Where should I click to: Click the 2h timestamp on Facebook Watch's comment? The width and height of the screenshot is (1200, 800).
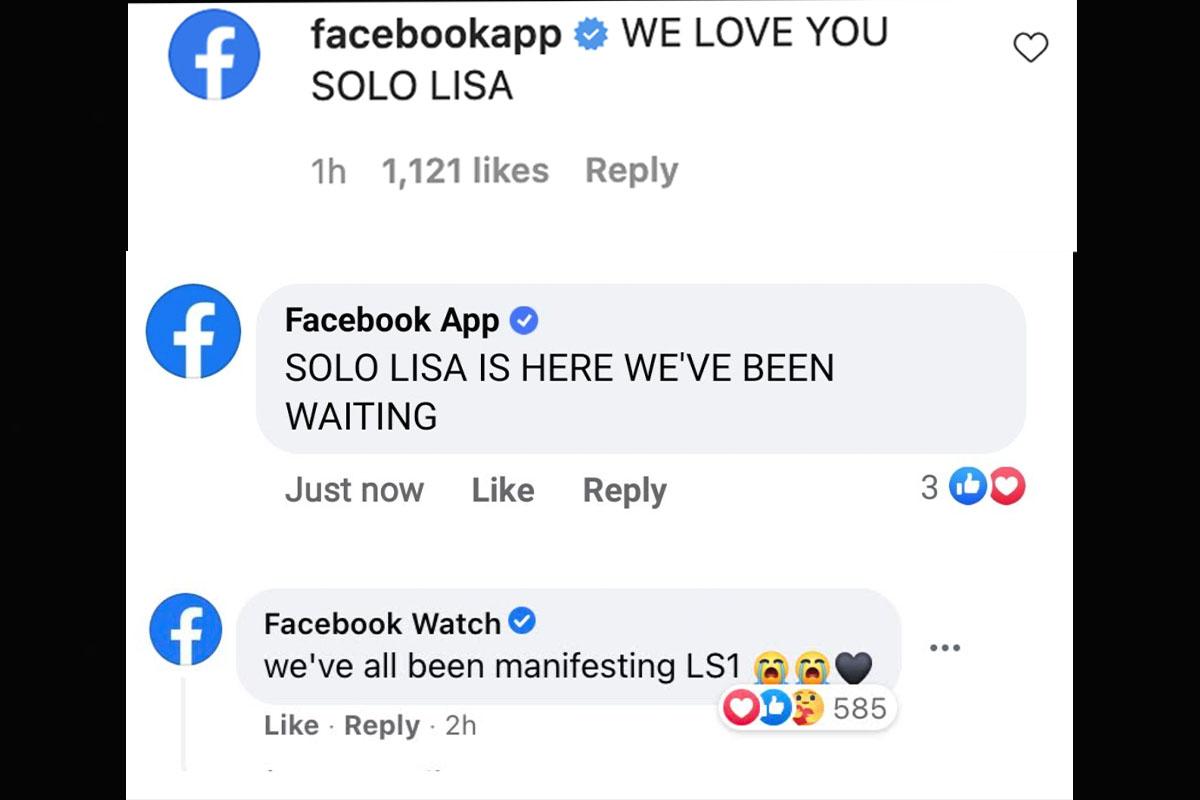click(462, 726)
